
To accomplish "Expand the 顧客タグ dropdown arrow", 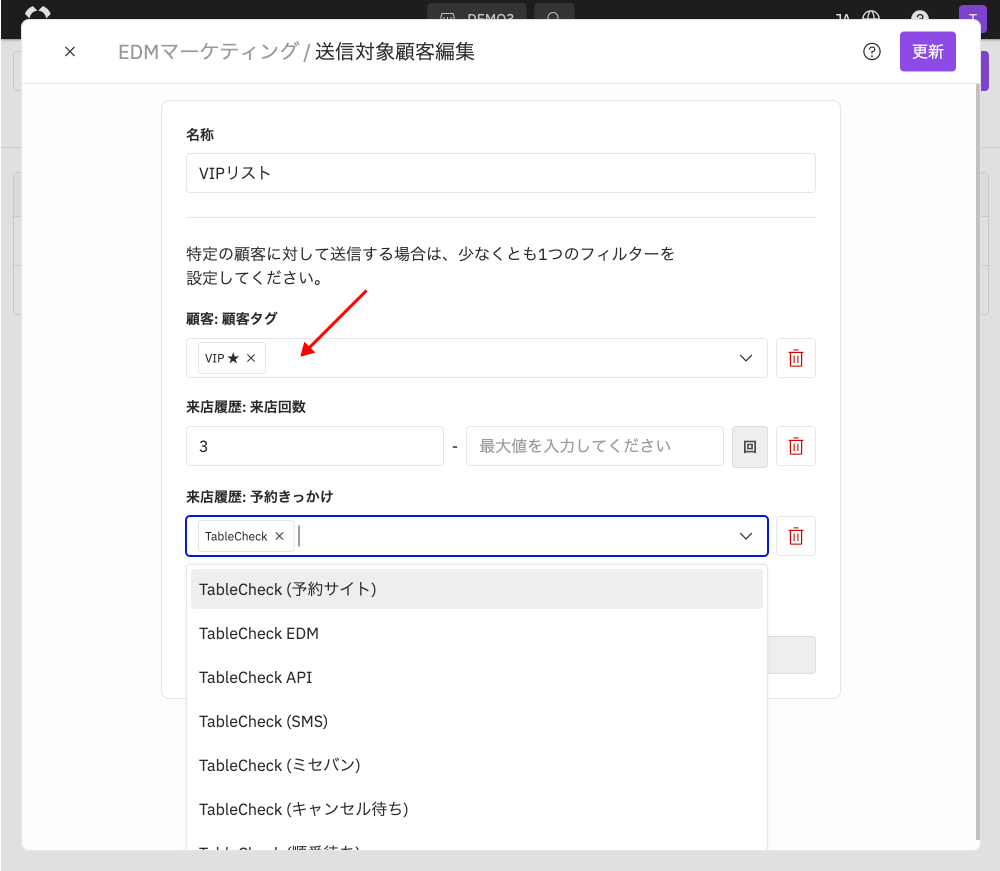I will coord(746,358).
